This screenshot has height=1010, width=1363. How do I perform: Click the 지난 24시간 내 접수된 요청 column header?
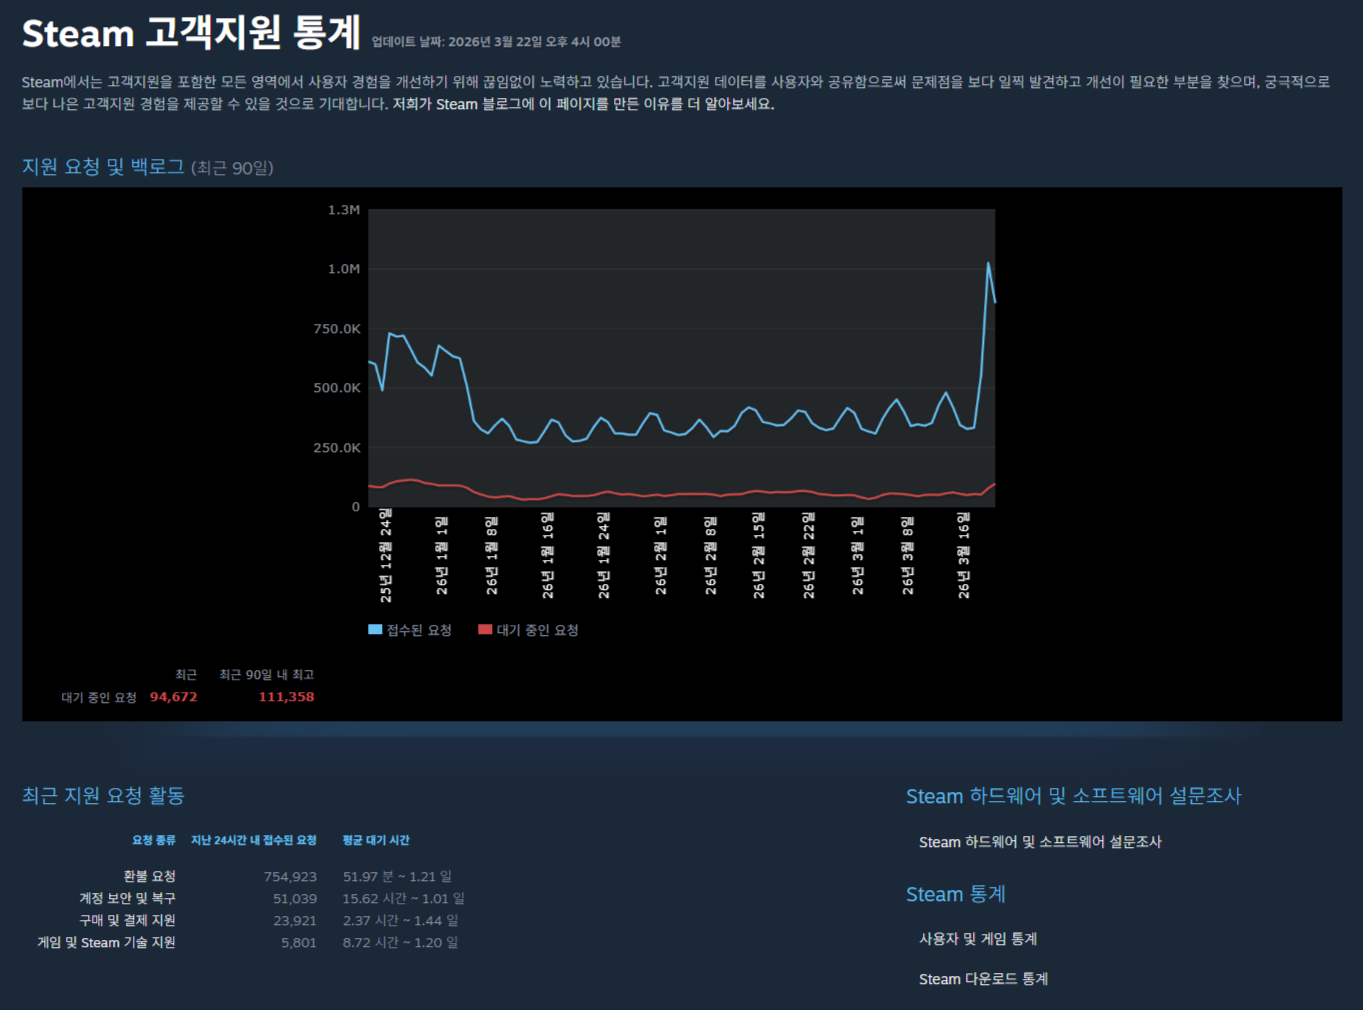coord(254,840)
